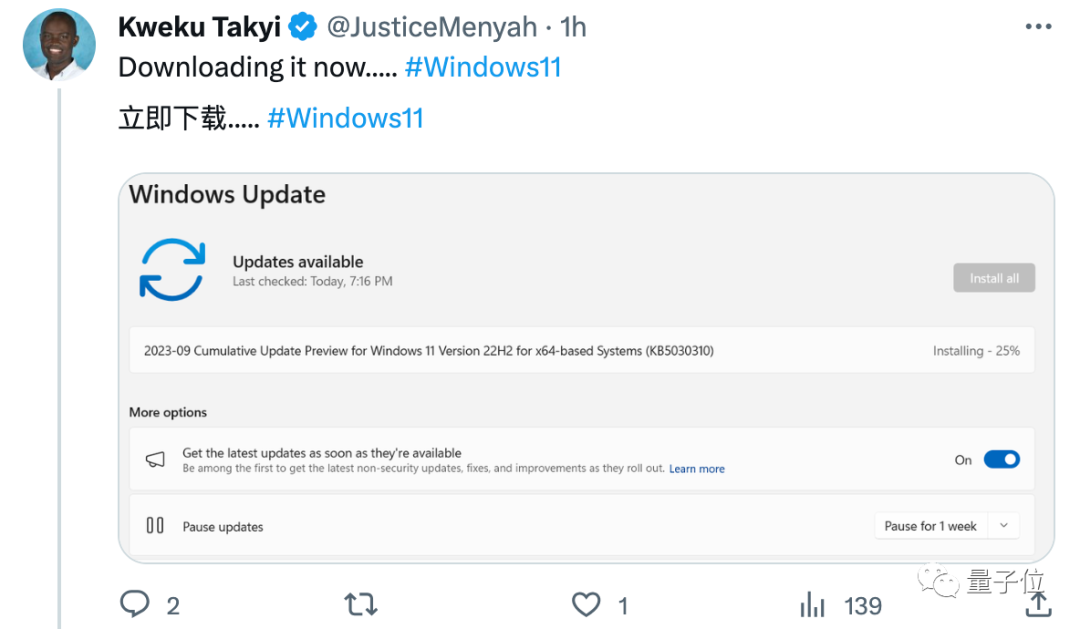1080x629 pixels.
Task: Like the tweet with the heart icon
Action: tap(585, 604)
